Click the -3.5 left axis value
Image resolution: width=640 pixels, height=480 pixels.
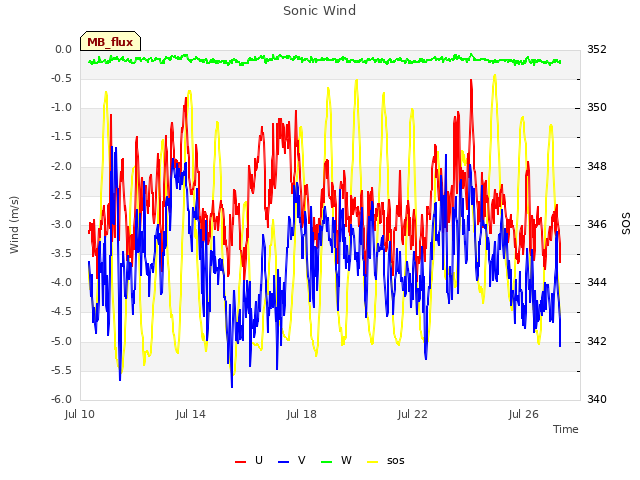point(61,253)
